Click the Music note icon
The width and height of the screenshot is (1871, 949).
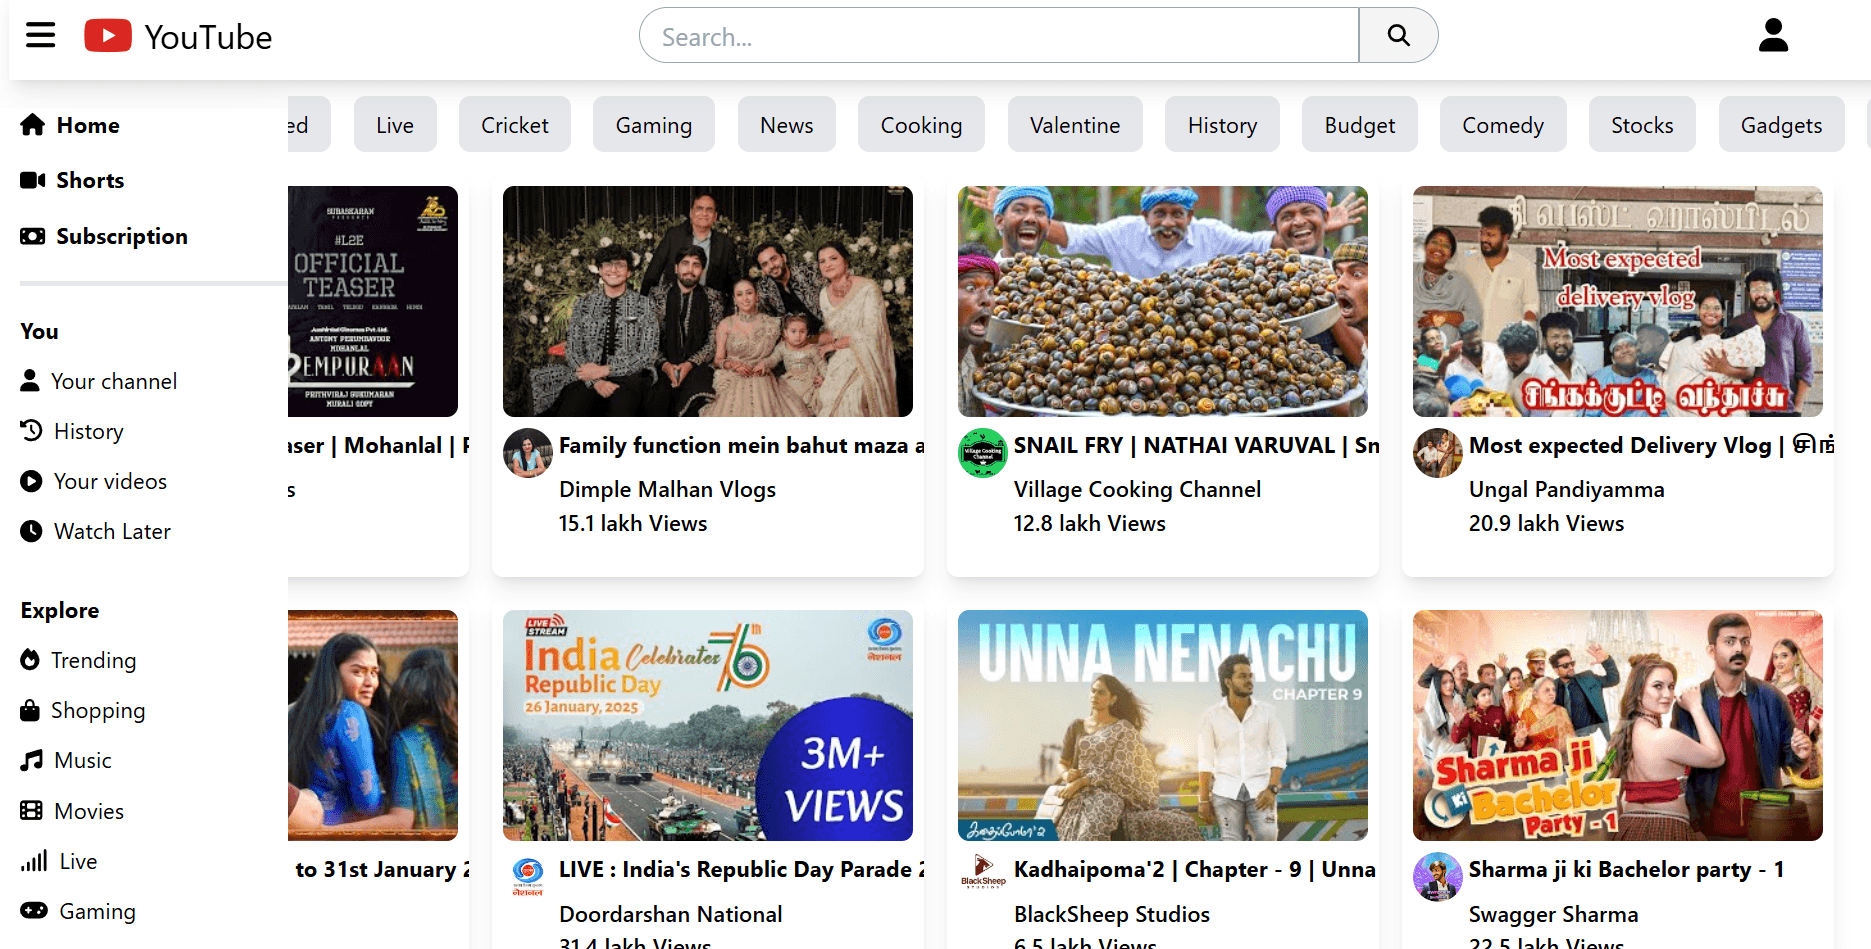[x=32, y=760]
